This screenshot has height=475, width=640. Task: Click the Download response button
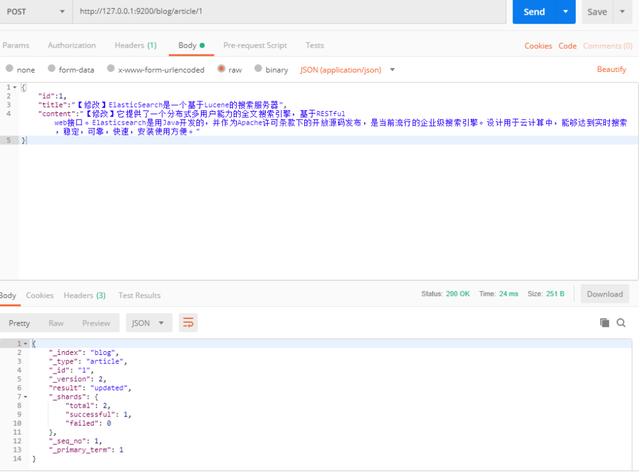pos(605,294)
